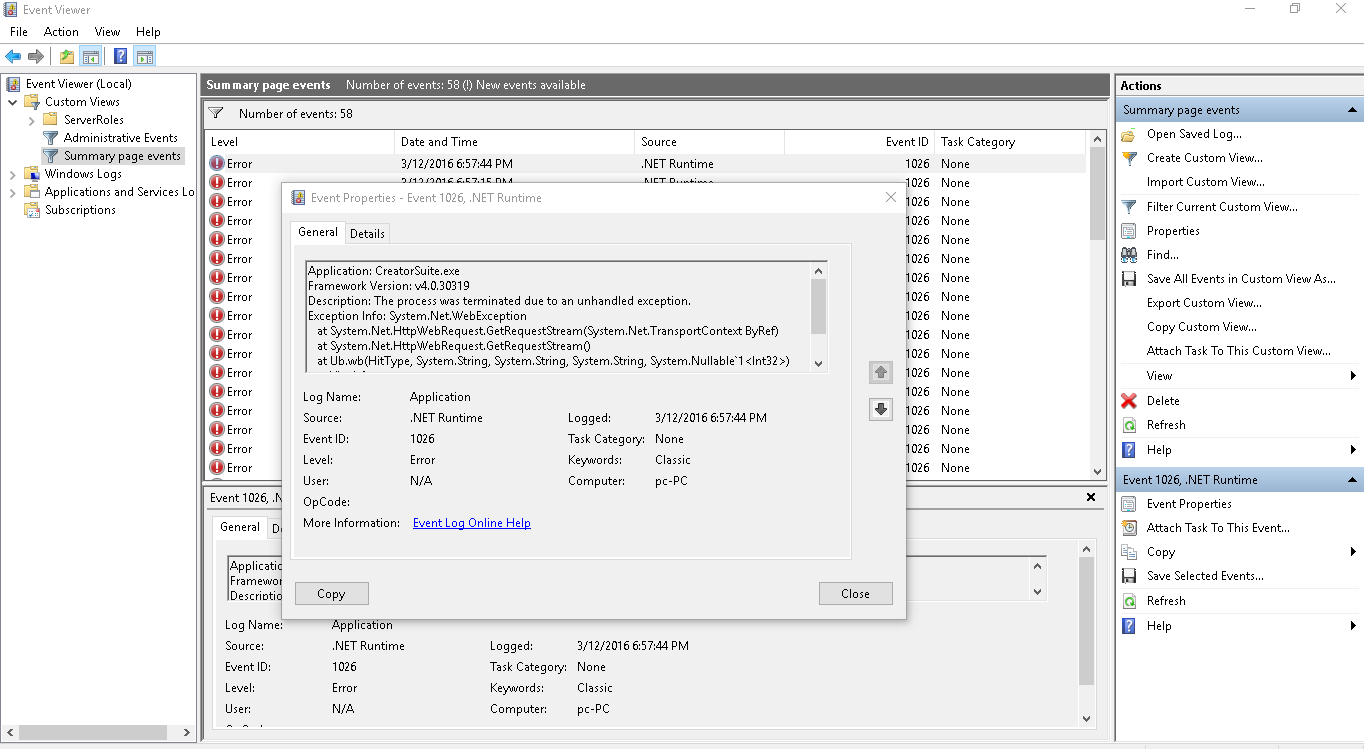Select the Event Viewer (Local) root node
The height and width of the screenshot is (749, 1364).
pos(78,84)
